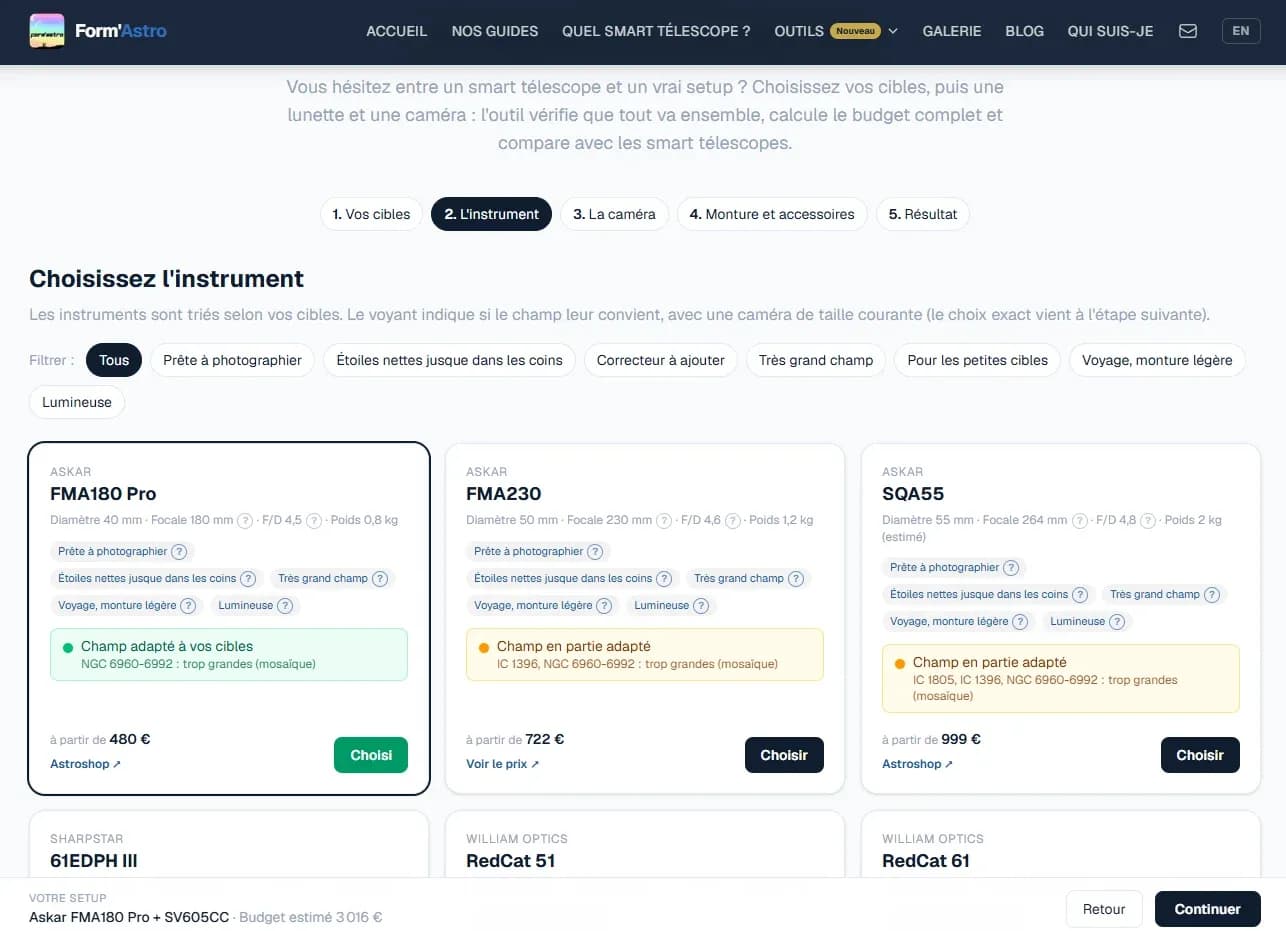The width and height of the screenshot is (1286, 931).
Task: Show help for Focale 180 mm
Action: (244, 520)
